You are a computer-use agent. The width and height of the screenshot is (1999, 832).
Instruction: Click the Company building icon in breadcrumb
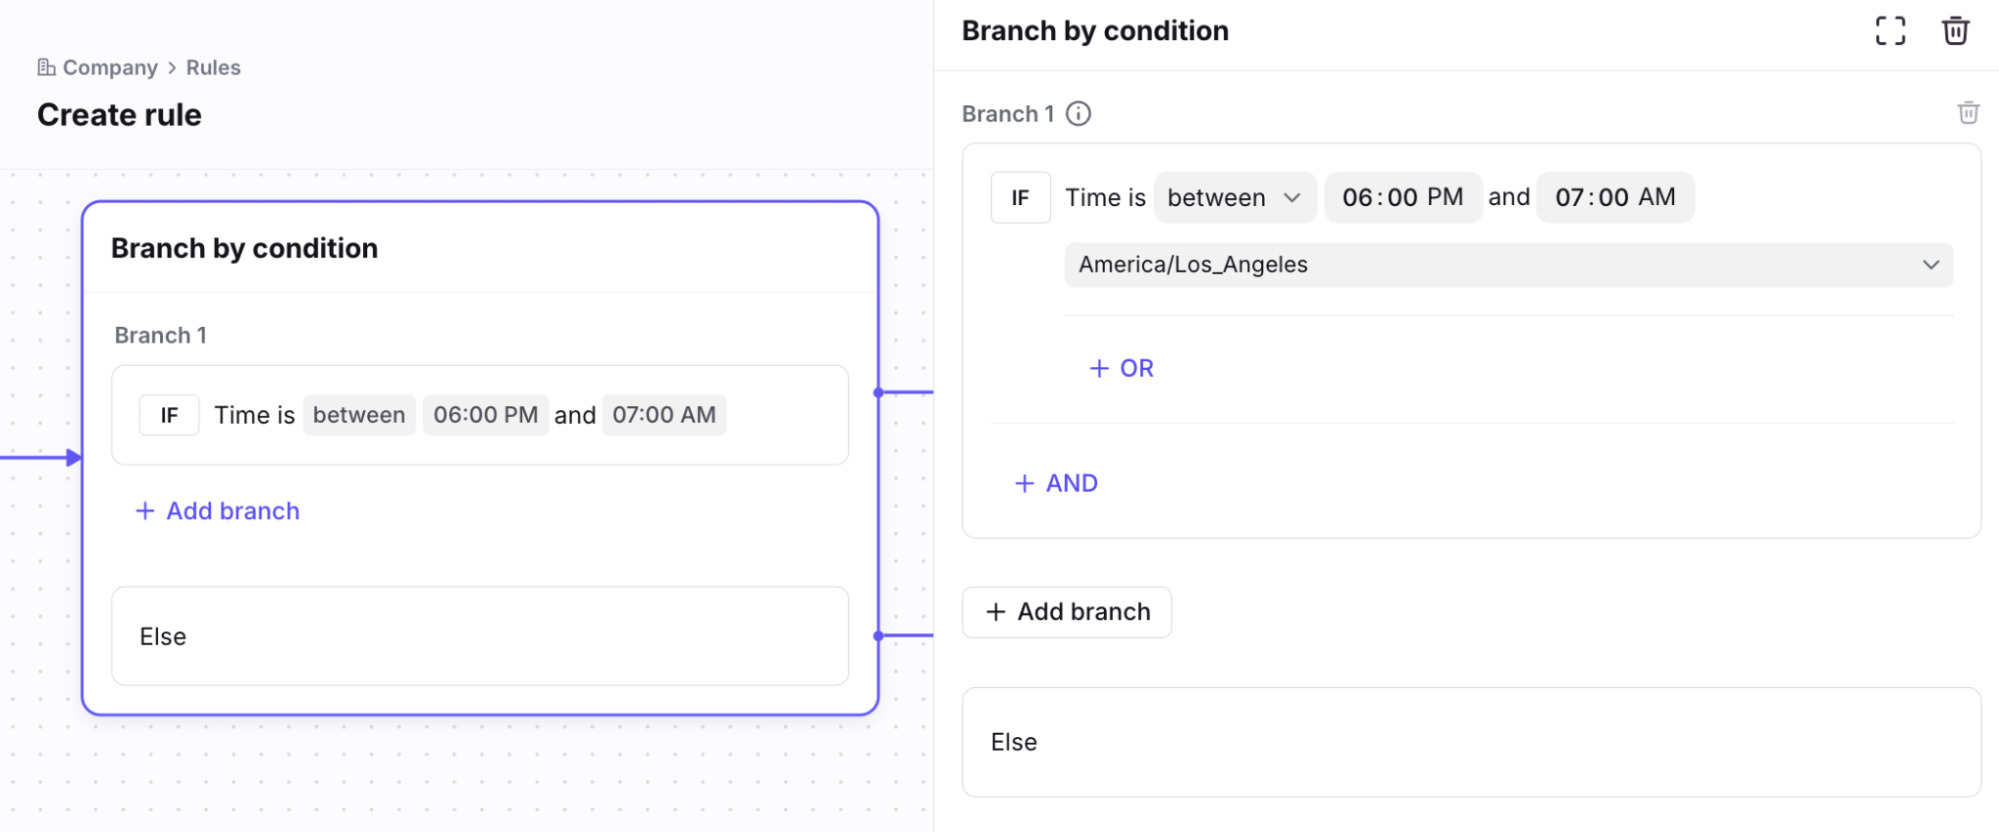point(46,67)
